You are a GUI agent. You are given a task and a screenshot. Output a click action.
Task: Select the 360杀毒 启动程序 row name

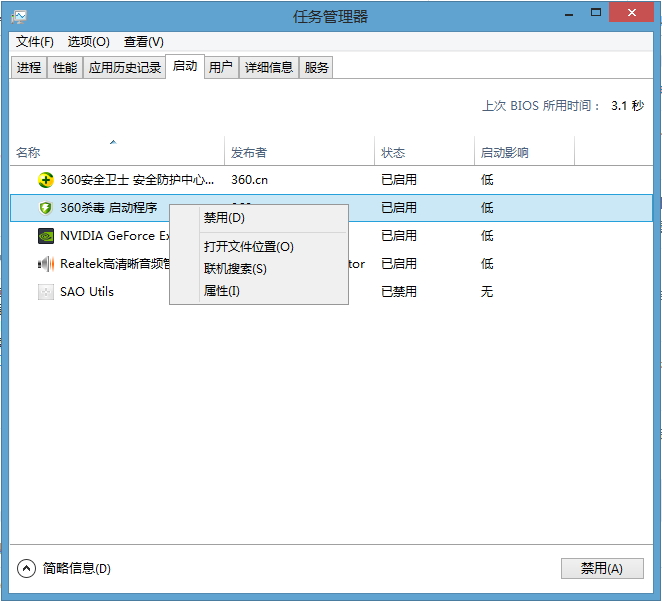tap(109, 208)
